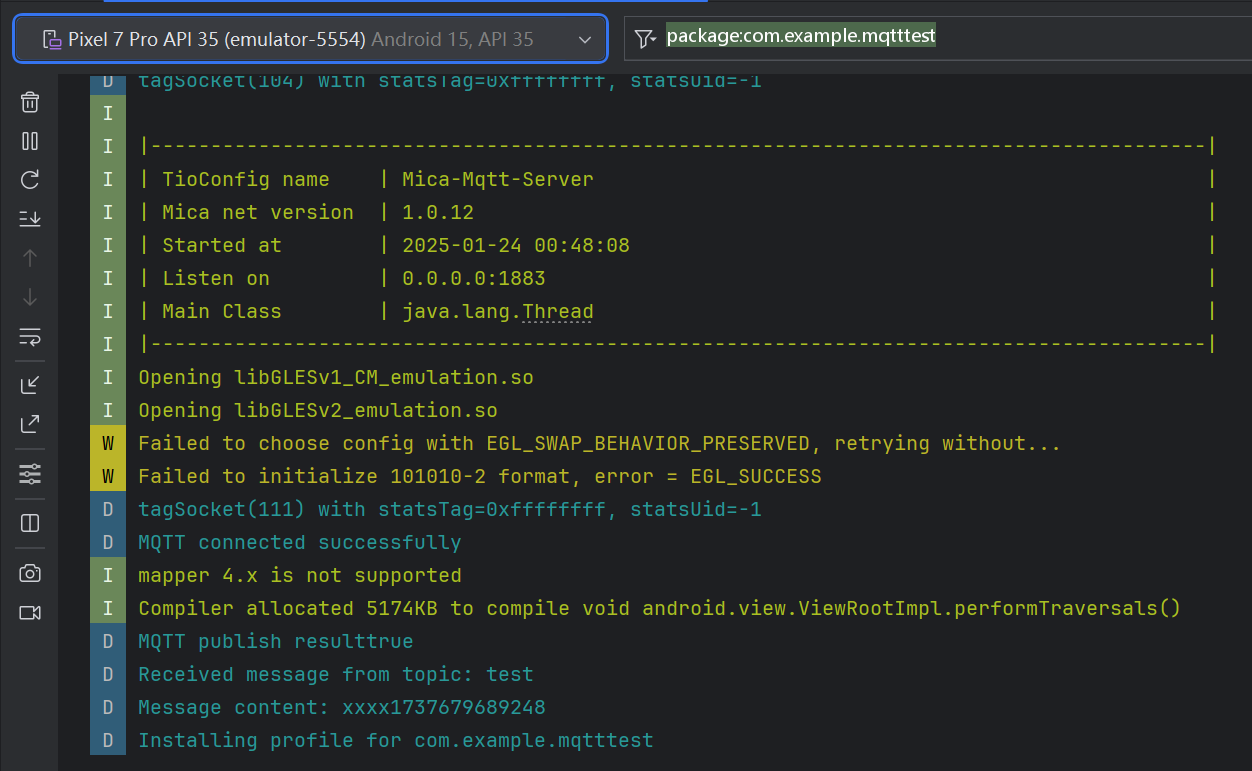Screen dimensions: 1252x771
Task: Jump to previous occurrence with the up arrow
Action: [30, 258]
